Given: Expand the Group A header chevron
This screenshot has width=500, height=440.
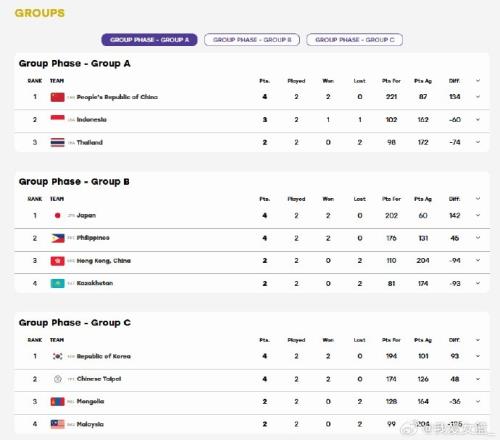Looking at the screenshot, I should [478, 81].
